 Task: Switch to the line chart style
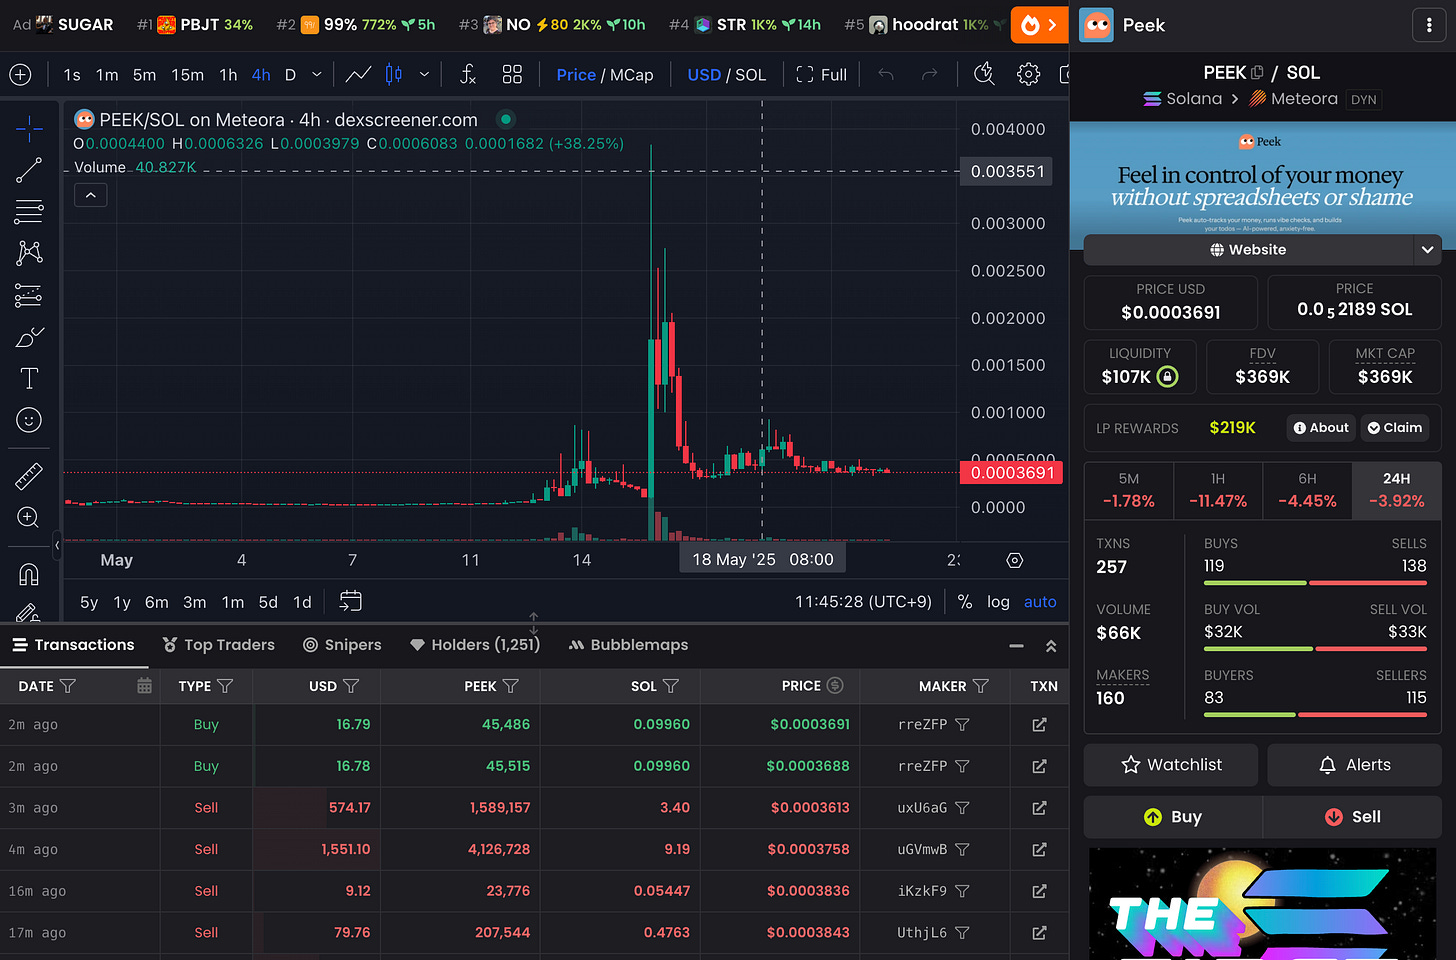click(x=358, y=75)
